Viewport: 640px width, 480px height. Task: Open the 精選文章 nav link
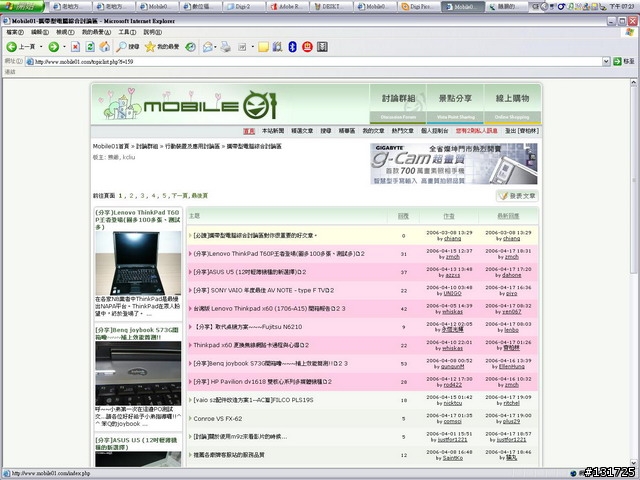pyautogui.click(x=302, y=131)
